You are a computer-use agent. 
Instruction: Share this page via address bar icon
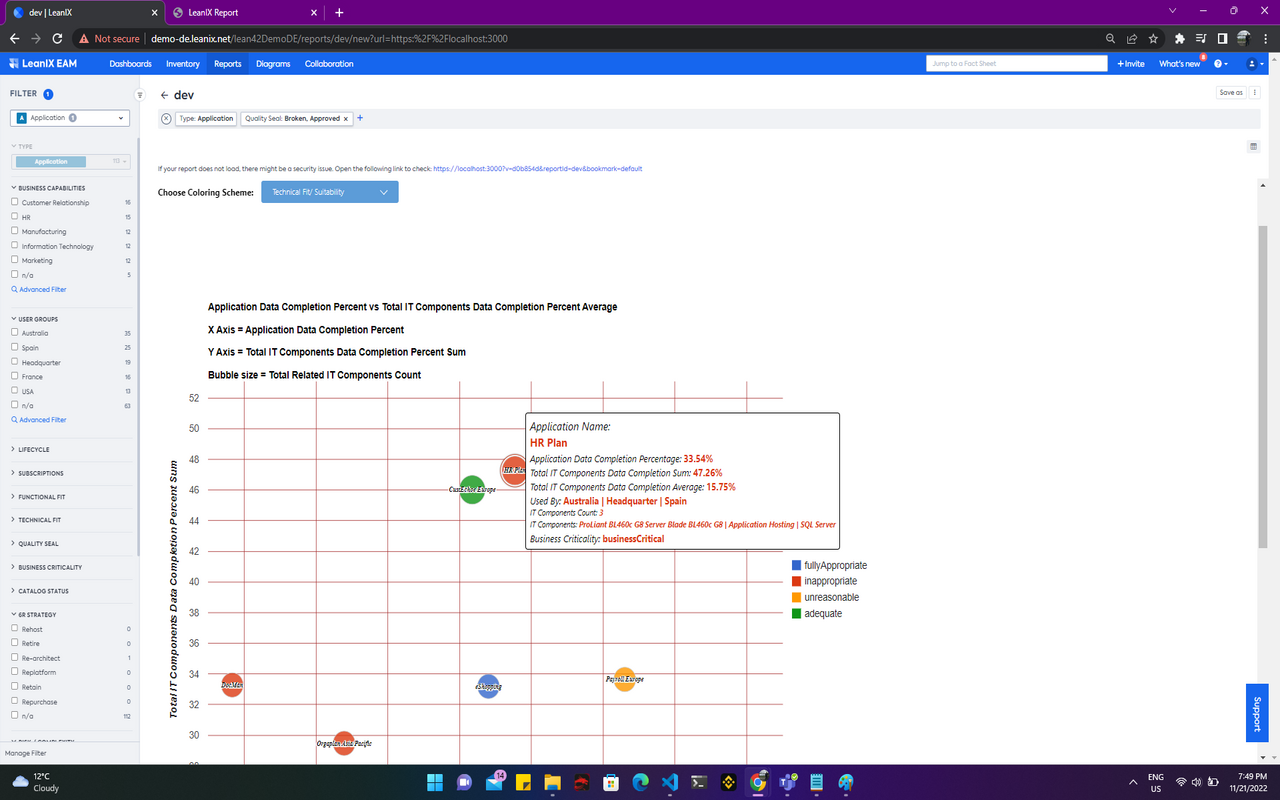coord(1132,38)
